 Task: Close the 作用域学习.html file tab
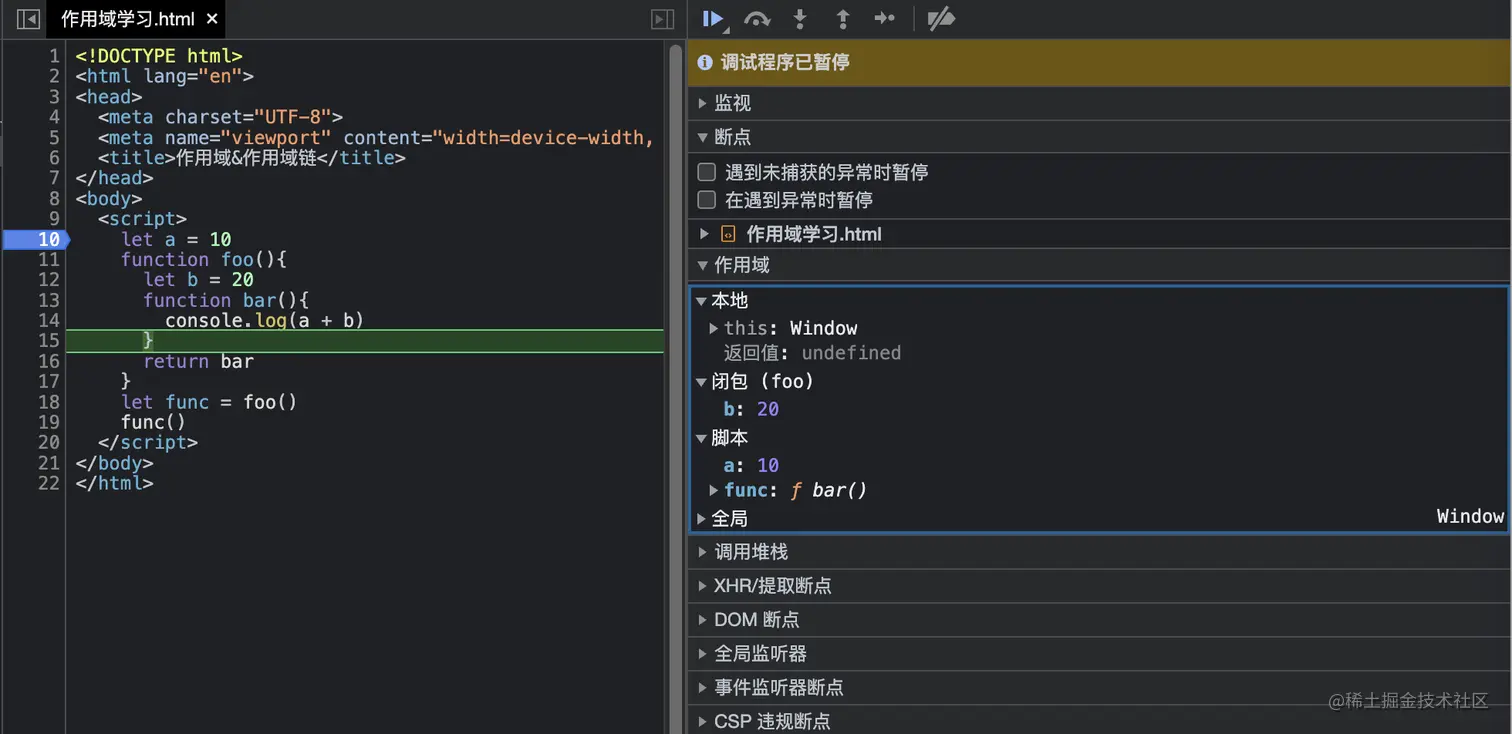point(212,19)
